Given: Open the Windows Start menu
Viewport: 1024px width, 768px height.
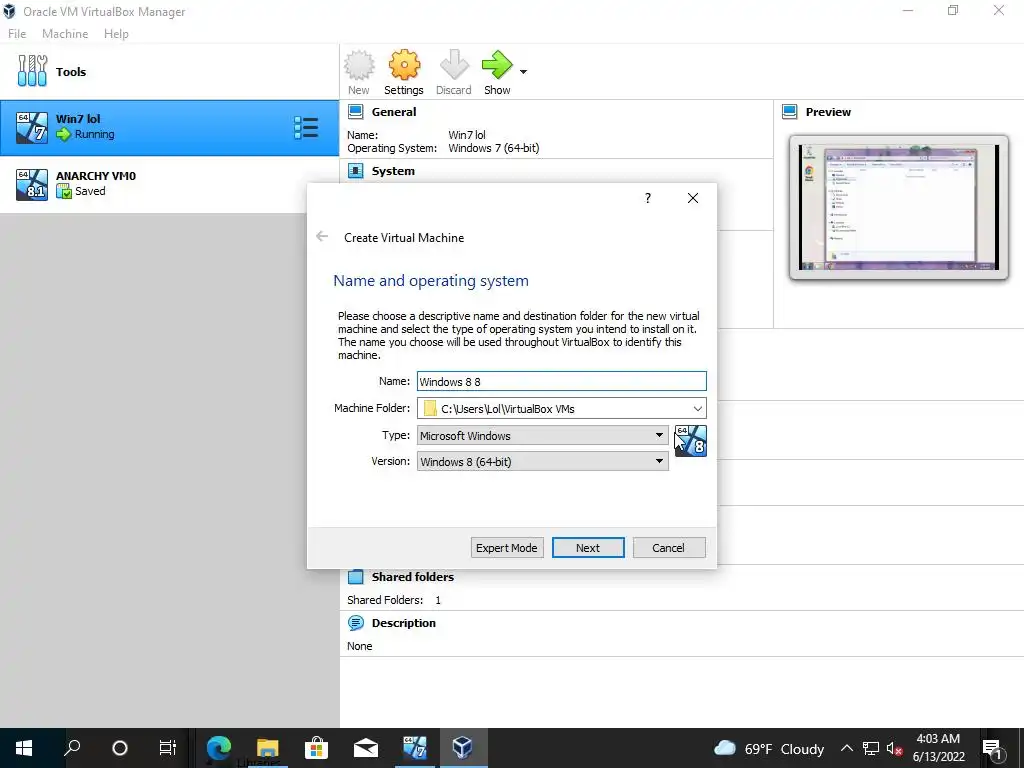Looking at the screenshot, I should (24, 748).
